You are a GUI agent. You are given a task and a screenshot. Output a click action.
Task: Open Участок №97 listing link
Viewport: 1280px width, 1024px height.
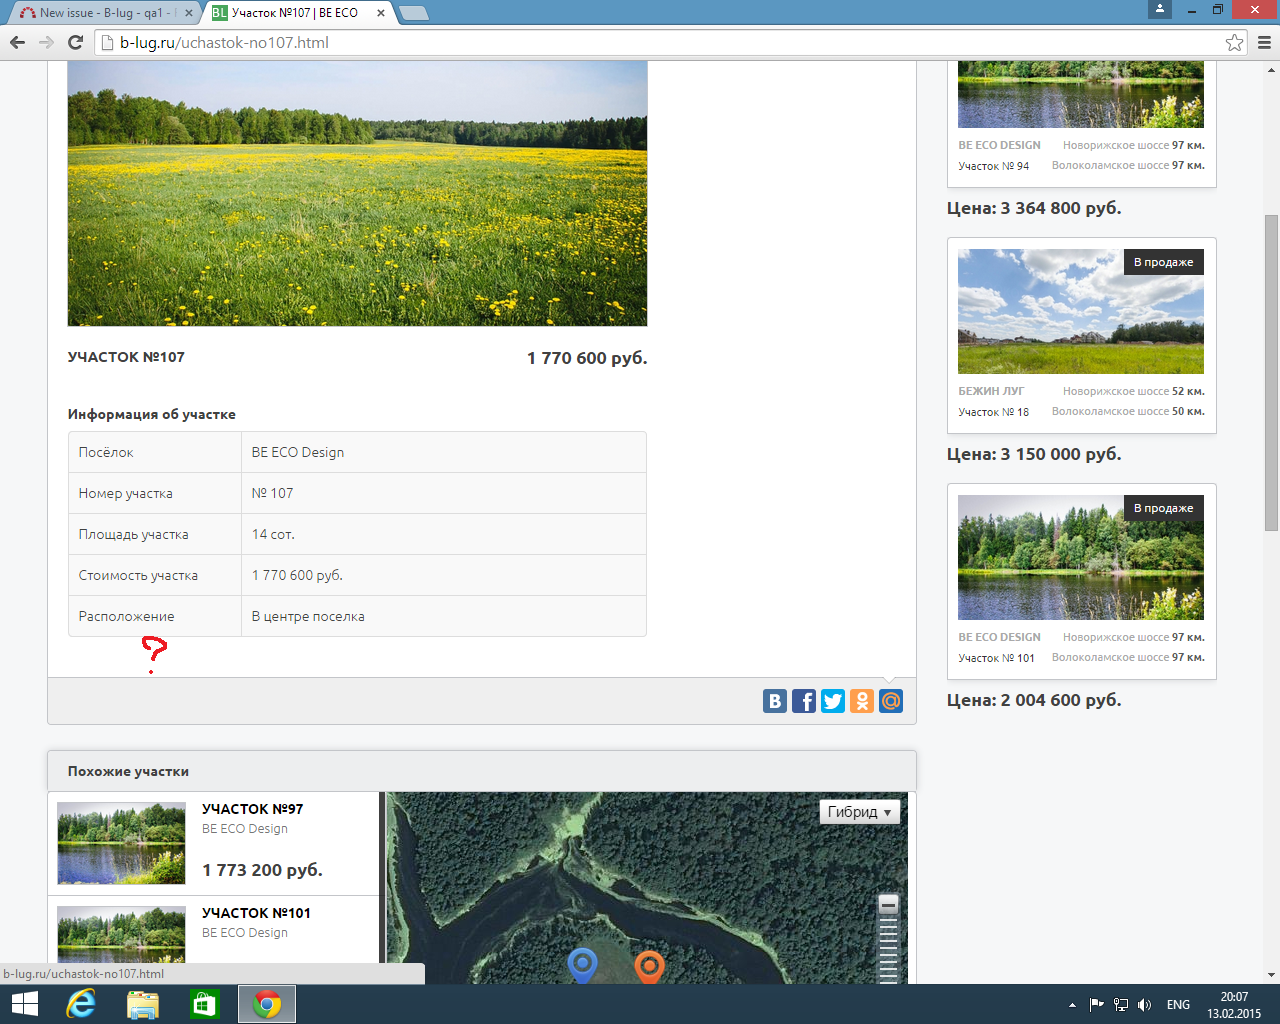point(252,809)
